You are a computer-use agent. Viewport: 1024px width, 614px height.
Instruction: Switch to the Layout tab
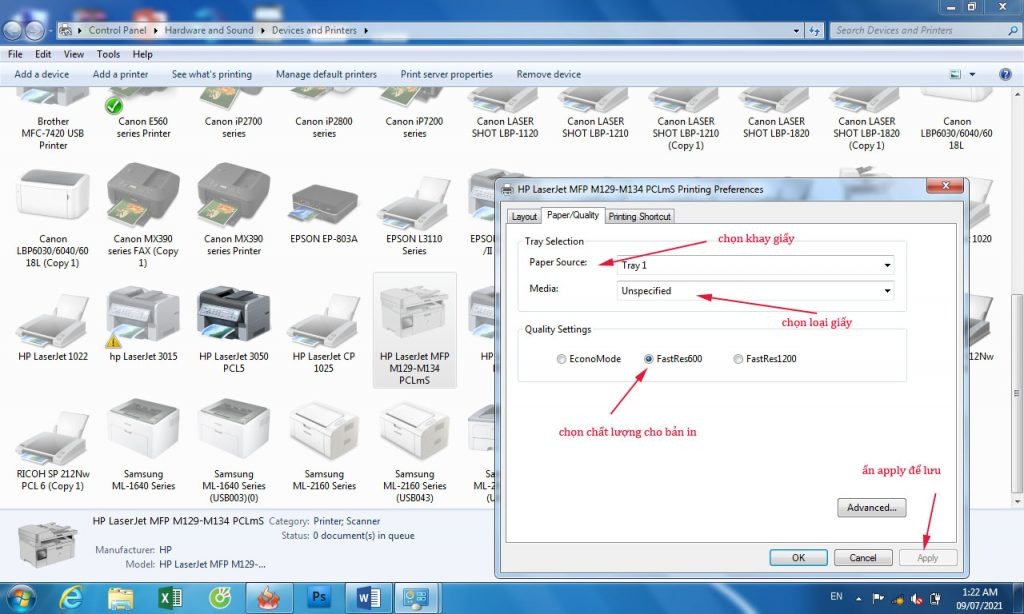[x=524, y=216]
